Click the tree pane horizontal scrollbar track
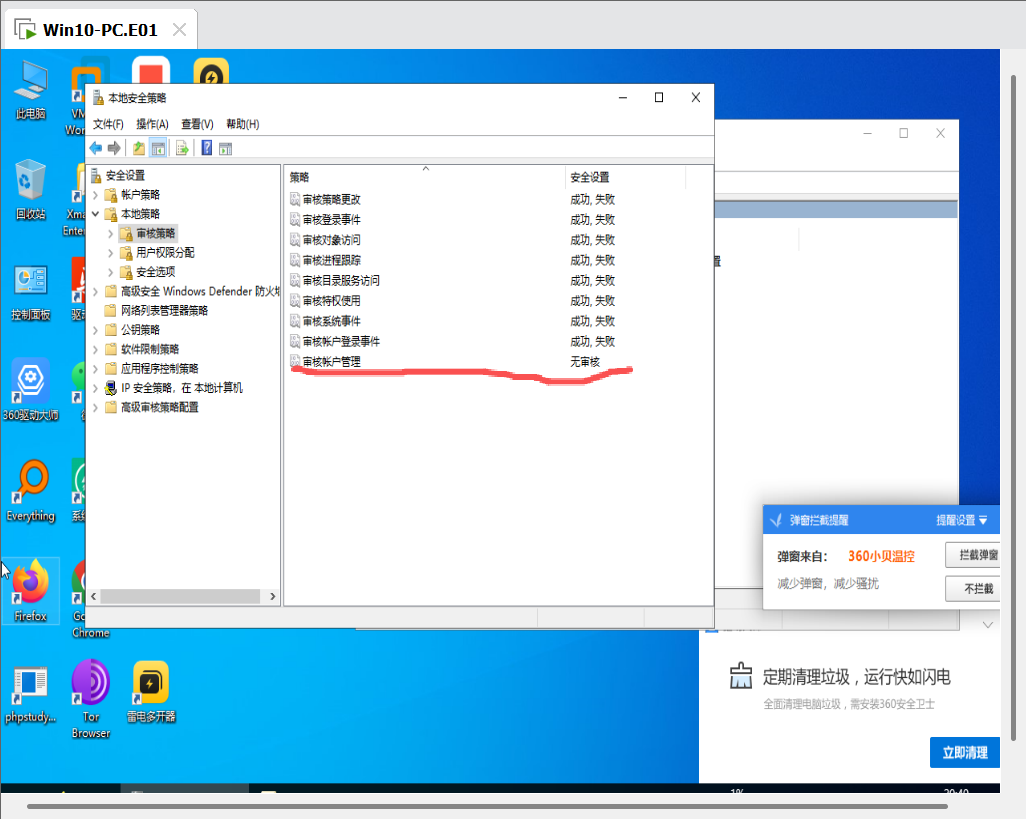The width and height of the screenshot is (1026, 819). coord(182,597)
